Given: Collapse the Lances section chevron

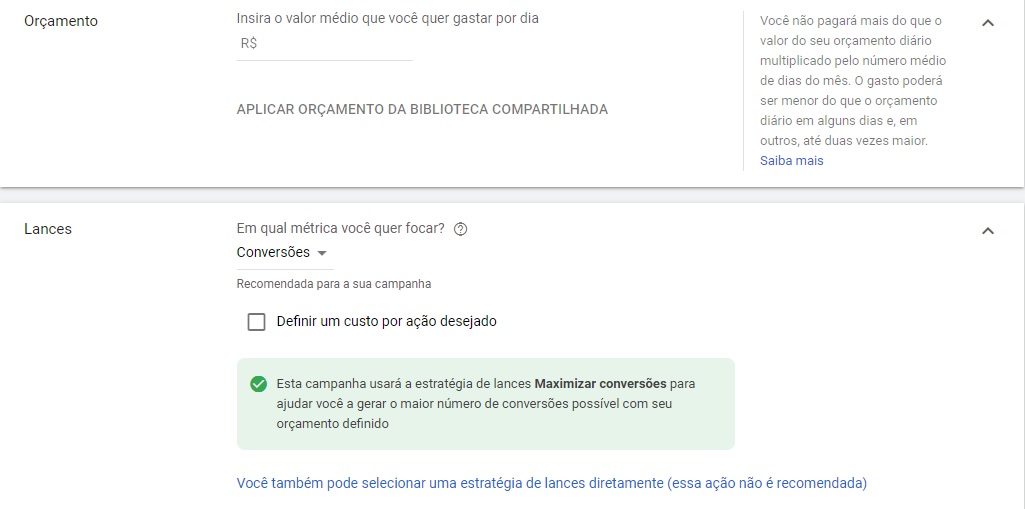Looking at the screenshot, I should point(988,231).
